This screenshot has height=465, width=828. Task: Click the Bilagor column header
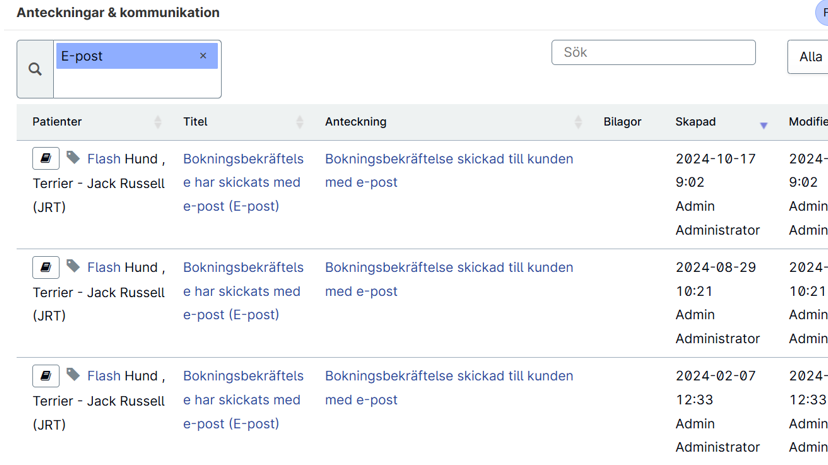pos(622,122)
